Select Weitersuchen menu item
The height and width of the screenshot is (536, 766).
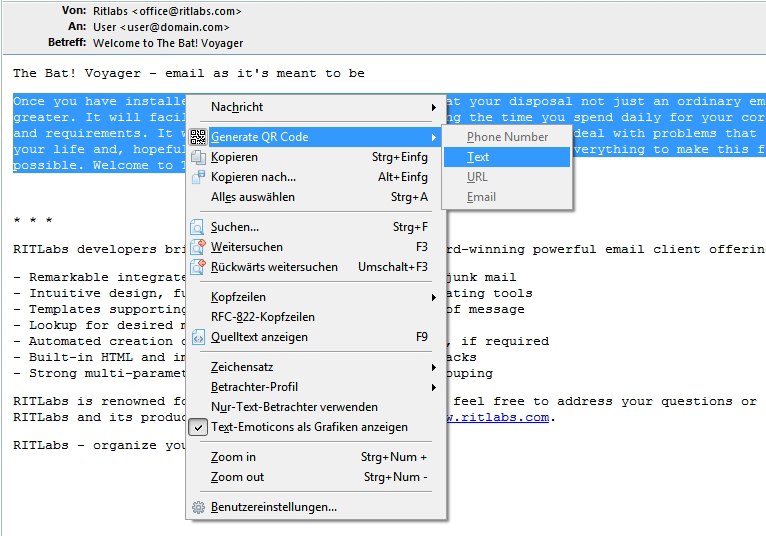tap(316, 247)
